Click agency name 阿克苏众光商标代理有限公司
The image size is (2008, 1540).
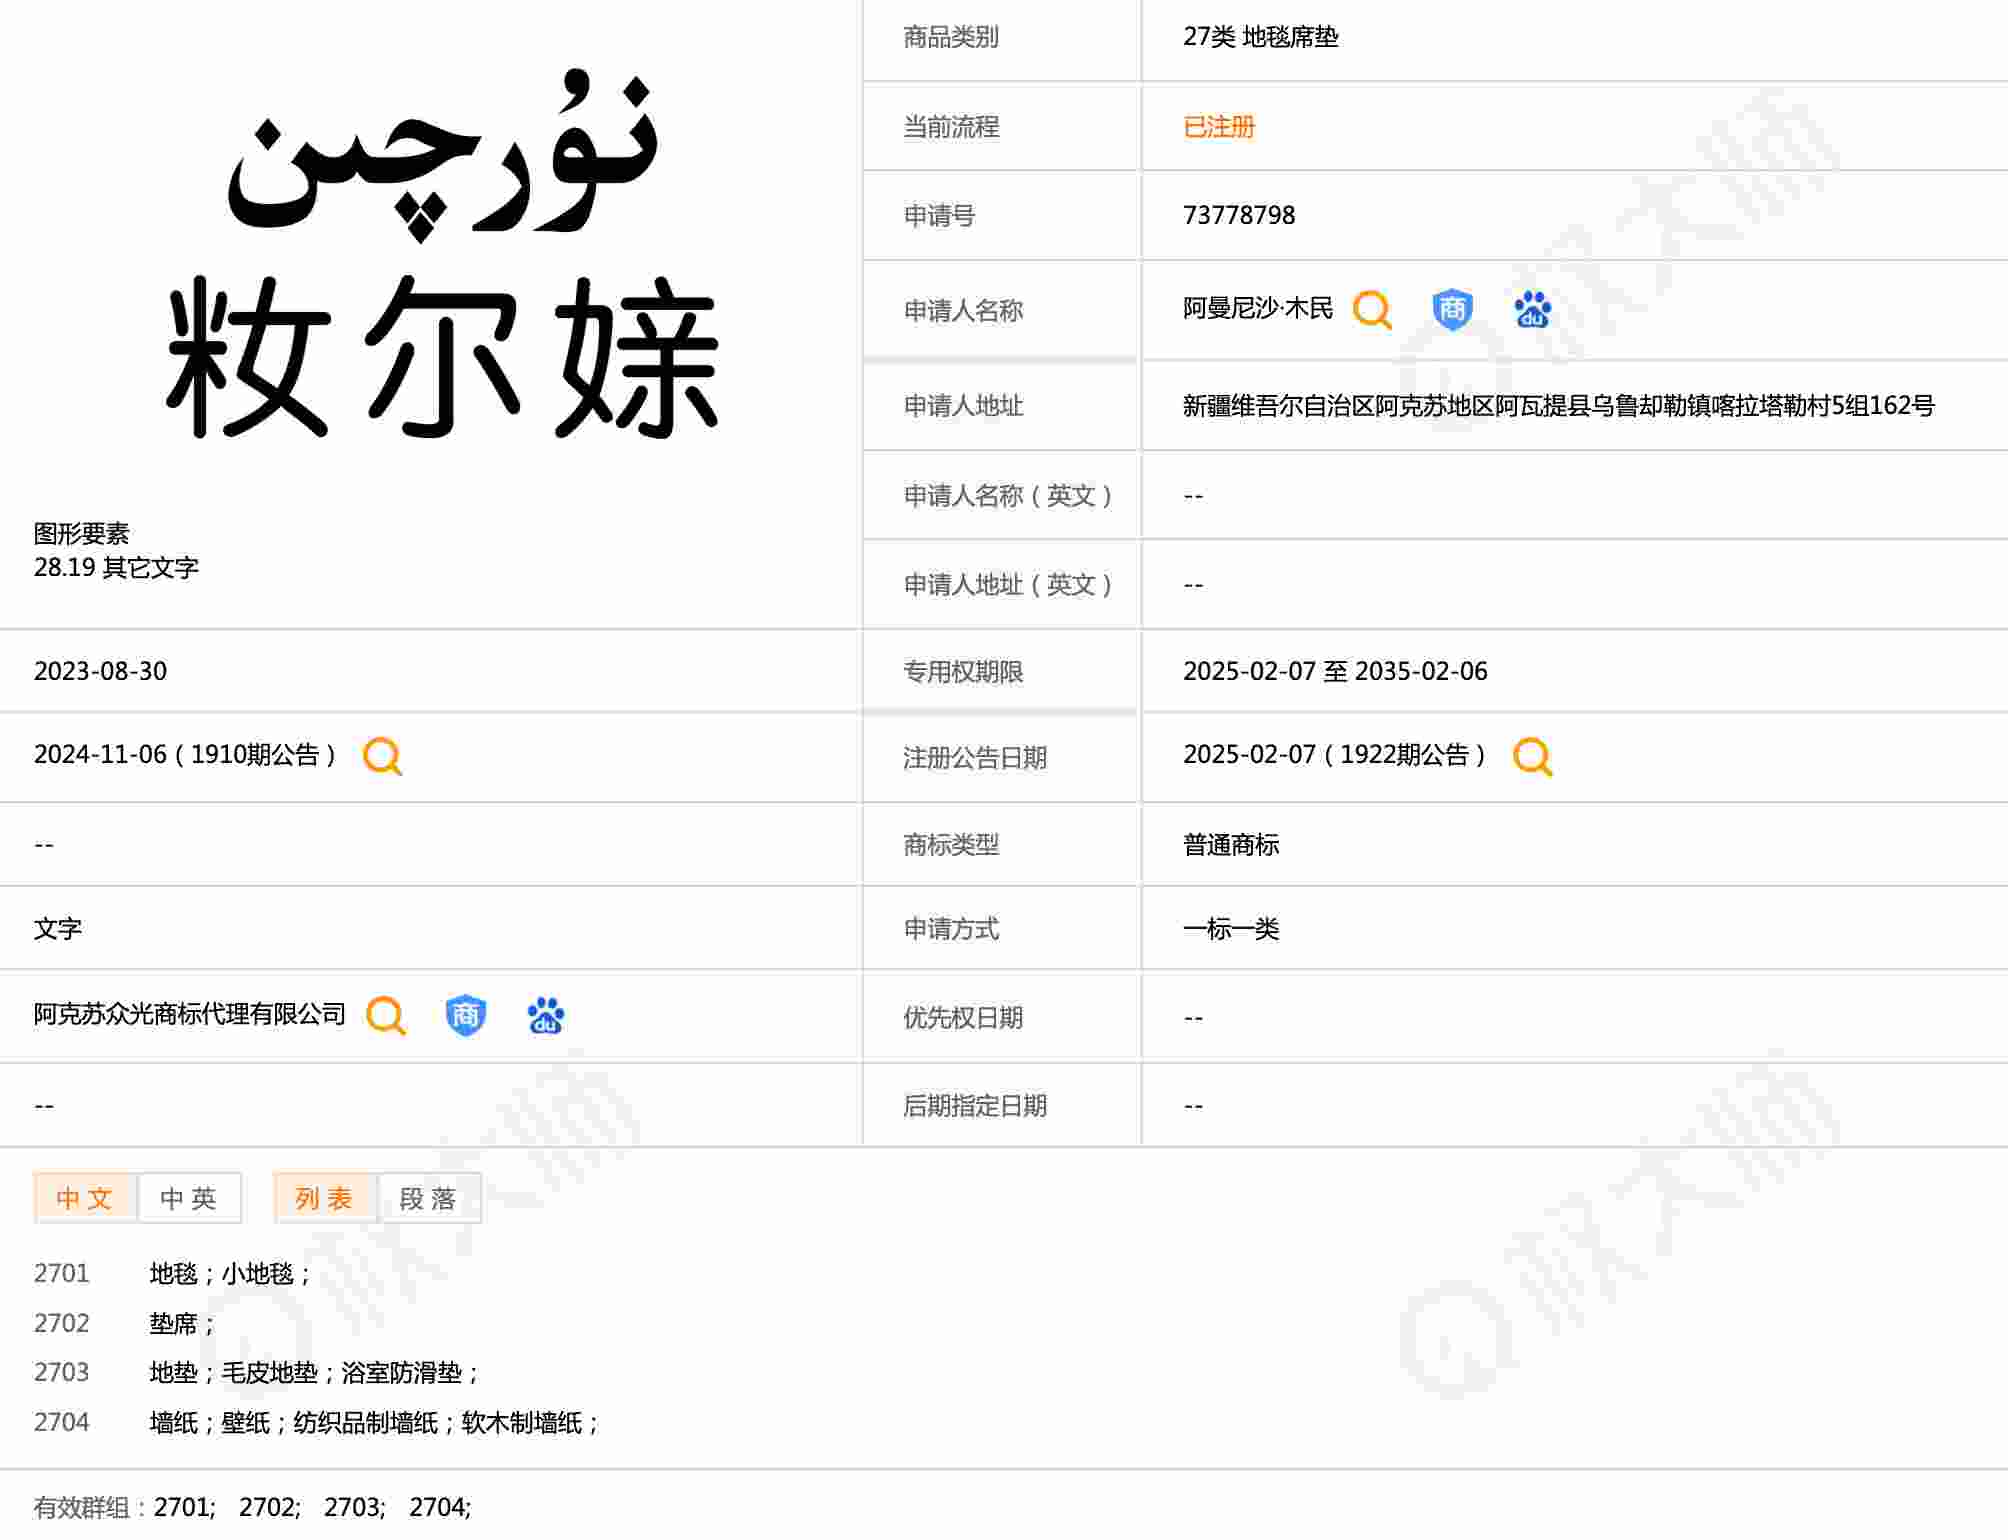189,1014
